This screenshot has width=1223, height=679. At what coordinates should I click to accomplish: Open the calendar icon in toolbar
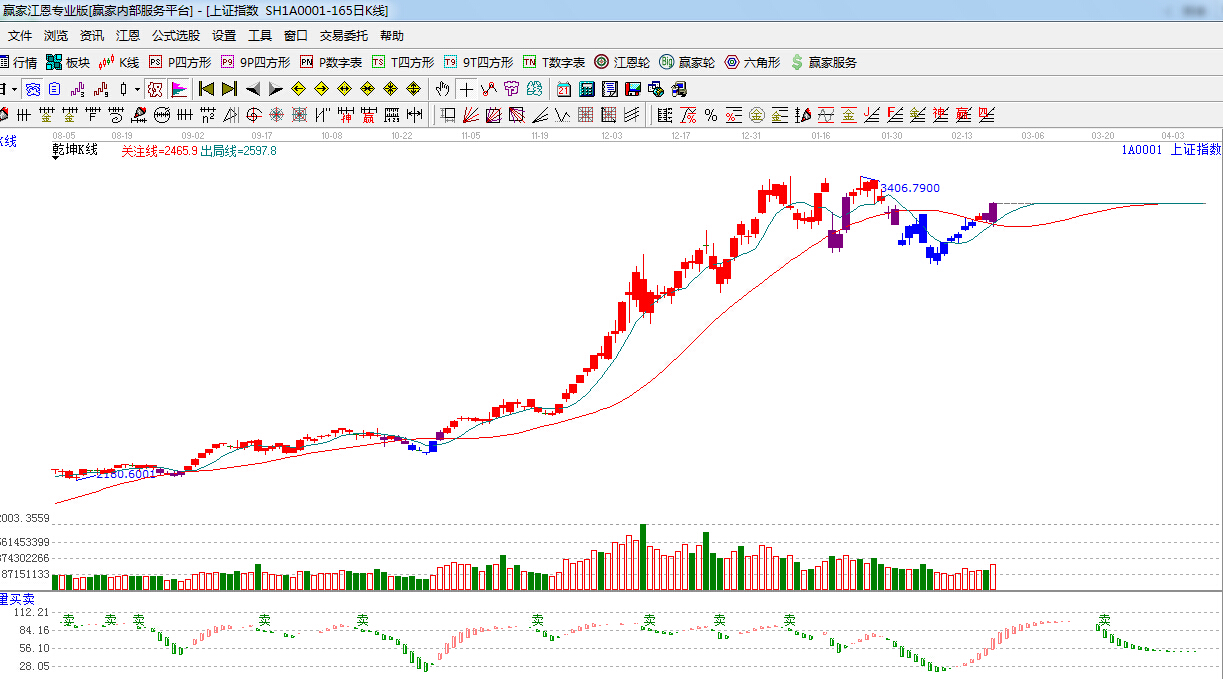tap(564, 89)
